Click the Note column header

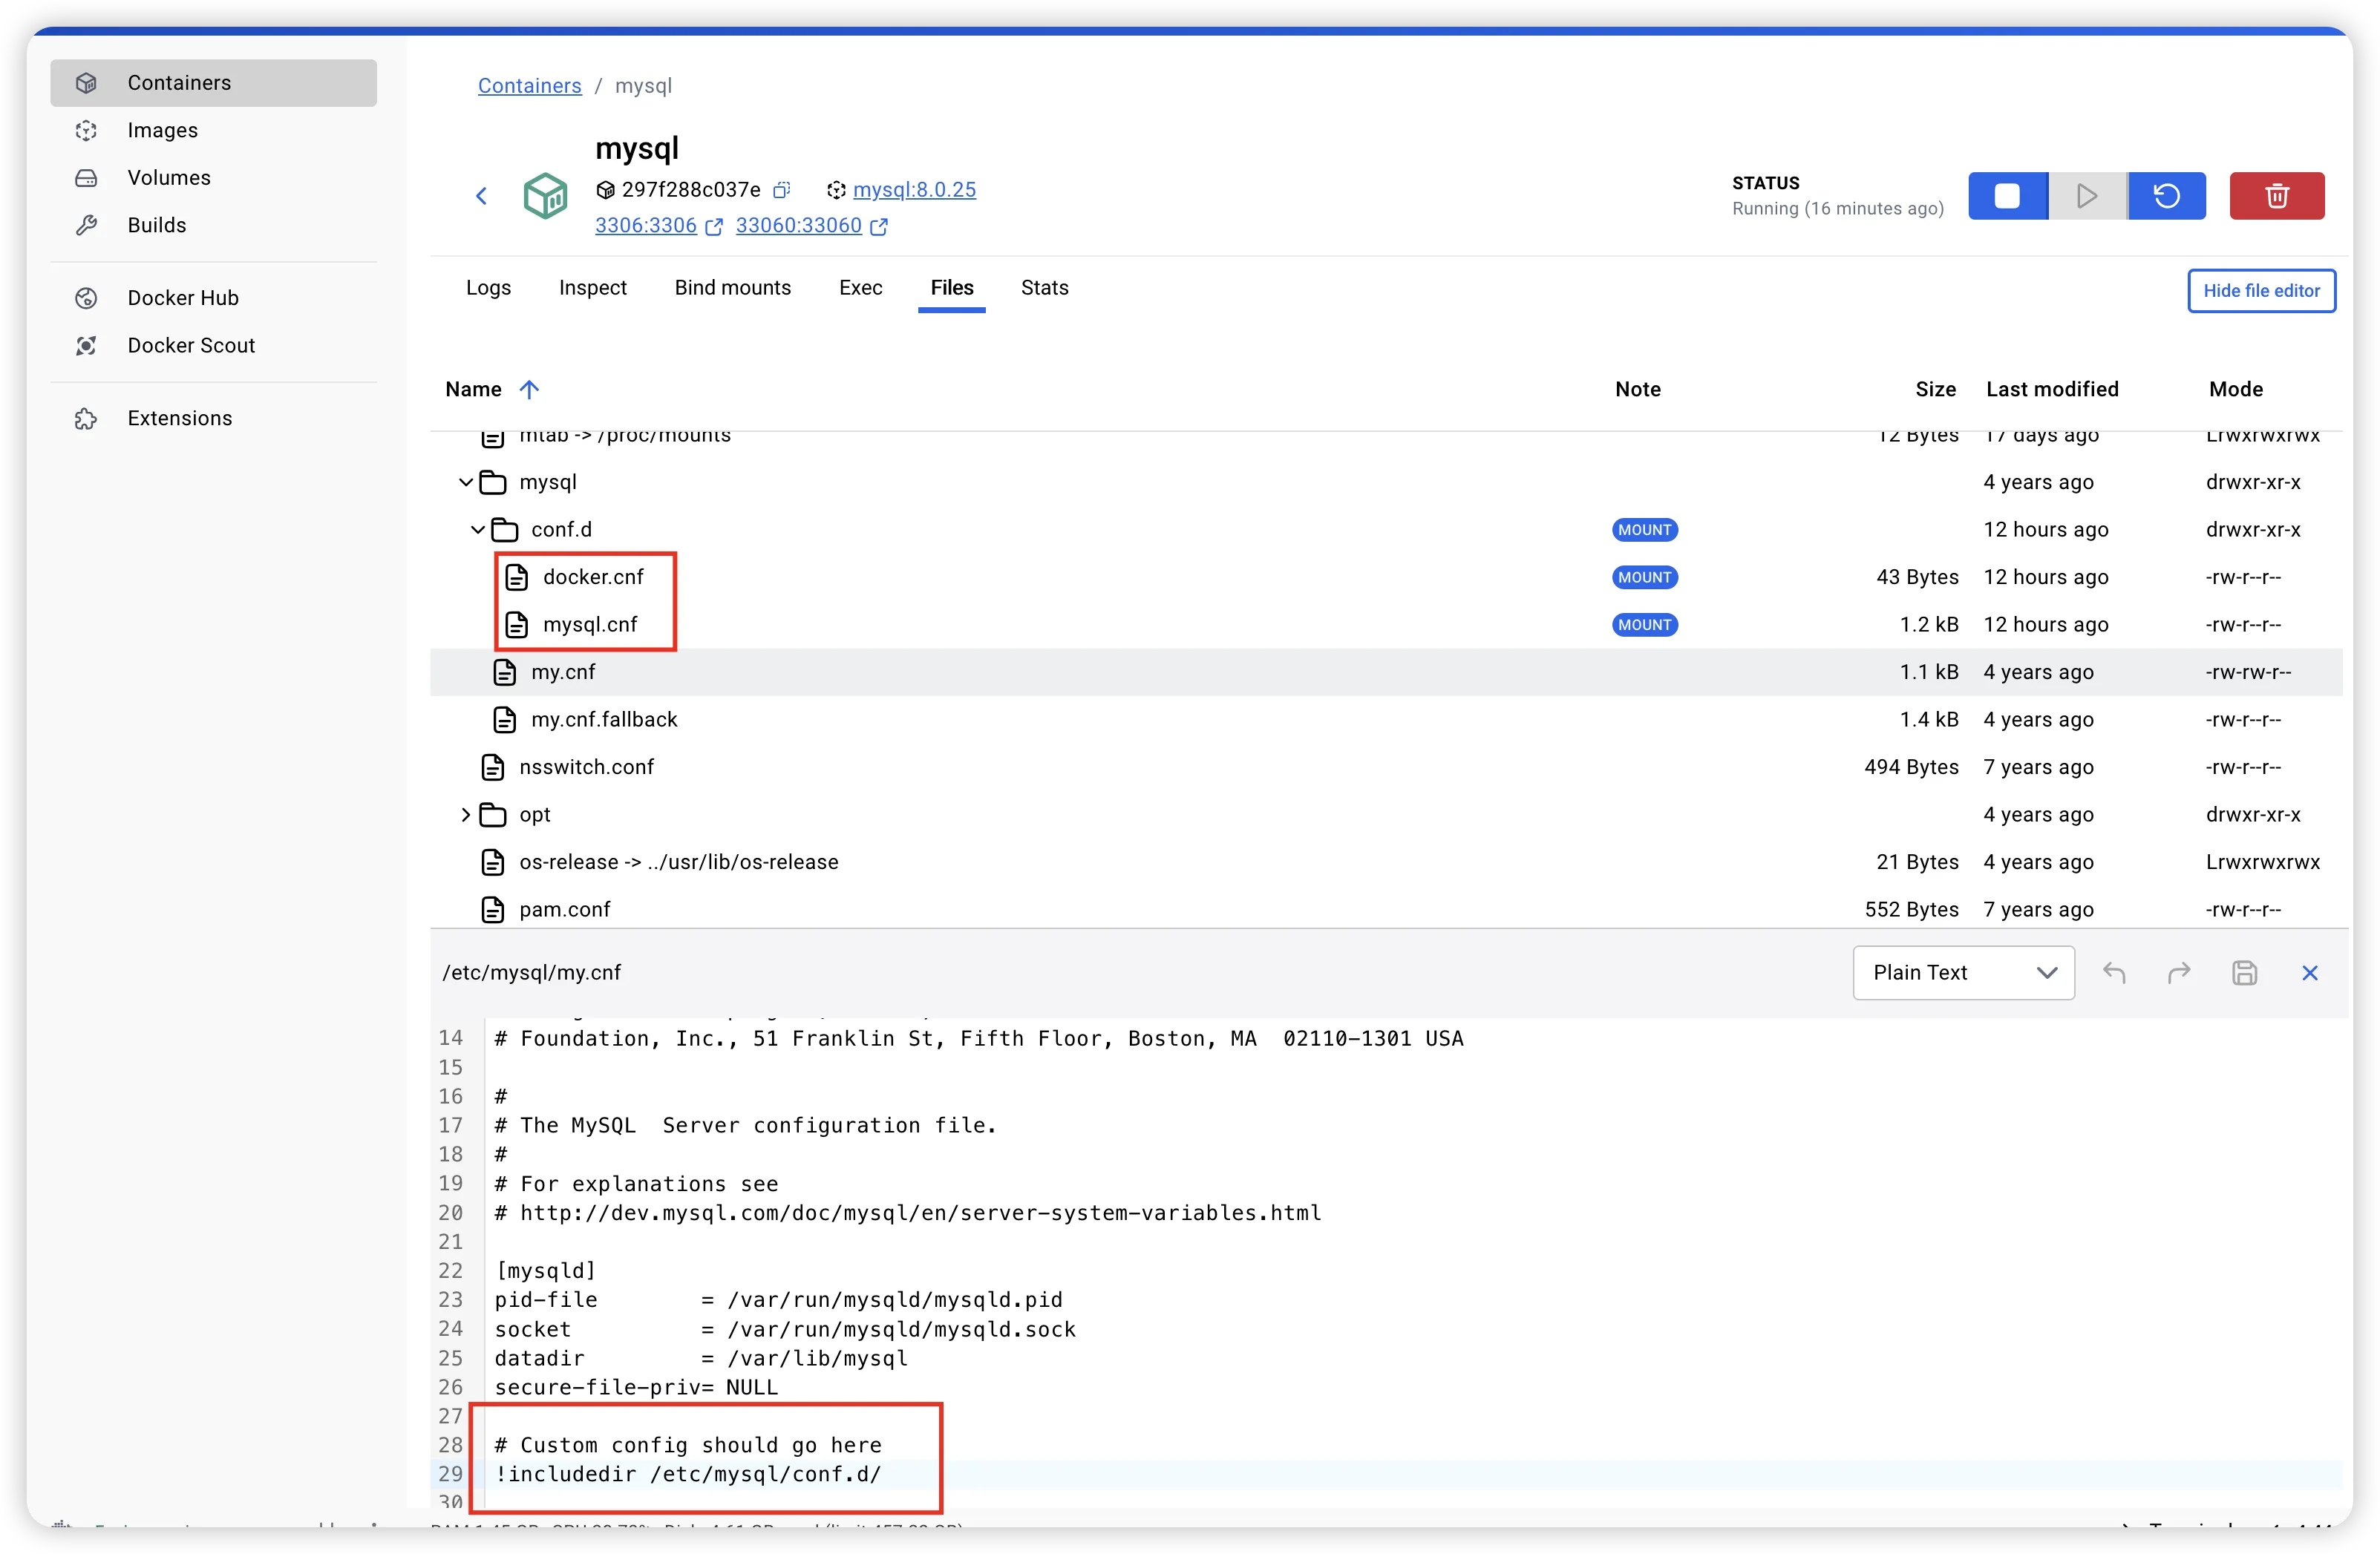(1637, 390)
